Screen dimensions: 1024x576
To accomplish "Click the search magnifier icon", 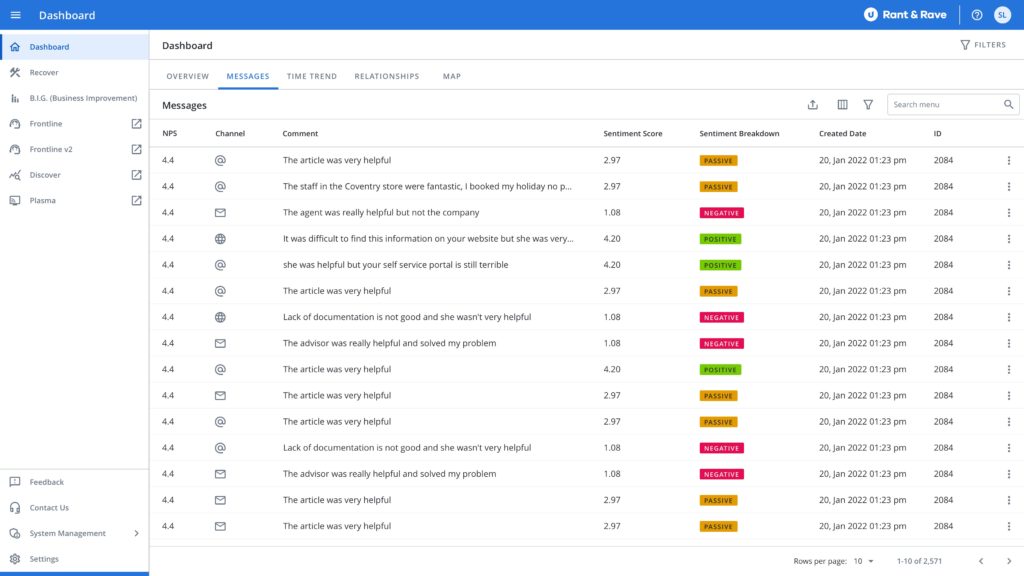I will pyautogui.click(x=1008, y=104).
